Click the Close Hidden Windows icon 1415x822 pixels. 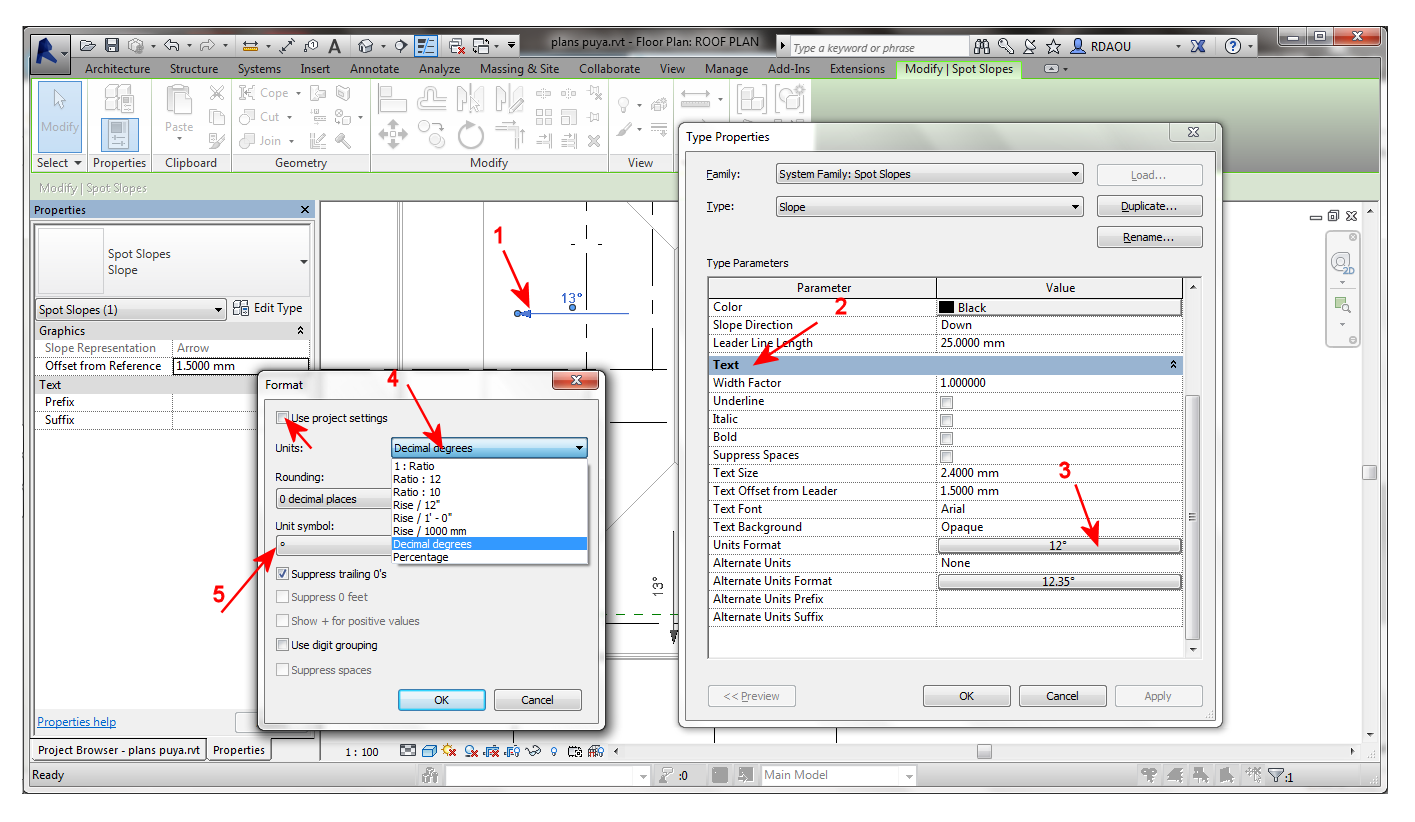click(456, 46)
